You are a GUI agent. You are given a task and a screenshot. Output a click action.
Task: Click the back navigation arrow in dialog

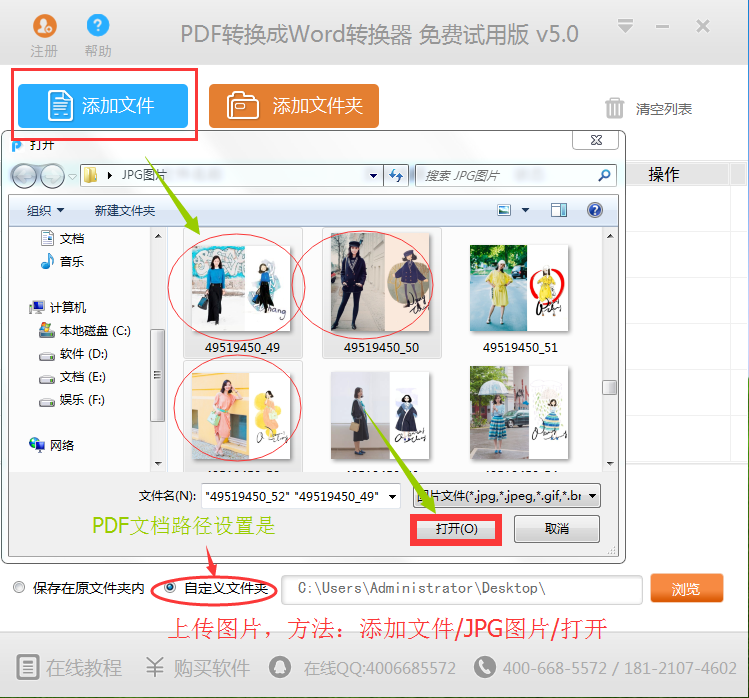[x=24, y=176]
